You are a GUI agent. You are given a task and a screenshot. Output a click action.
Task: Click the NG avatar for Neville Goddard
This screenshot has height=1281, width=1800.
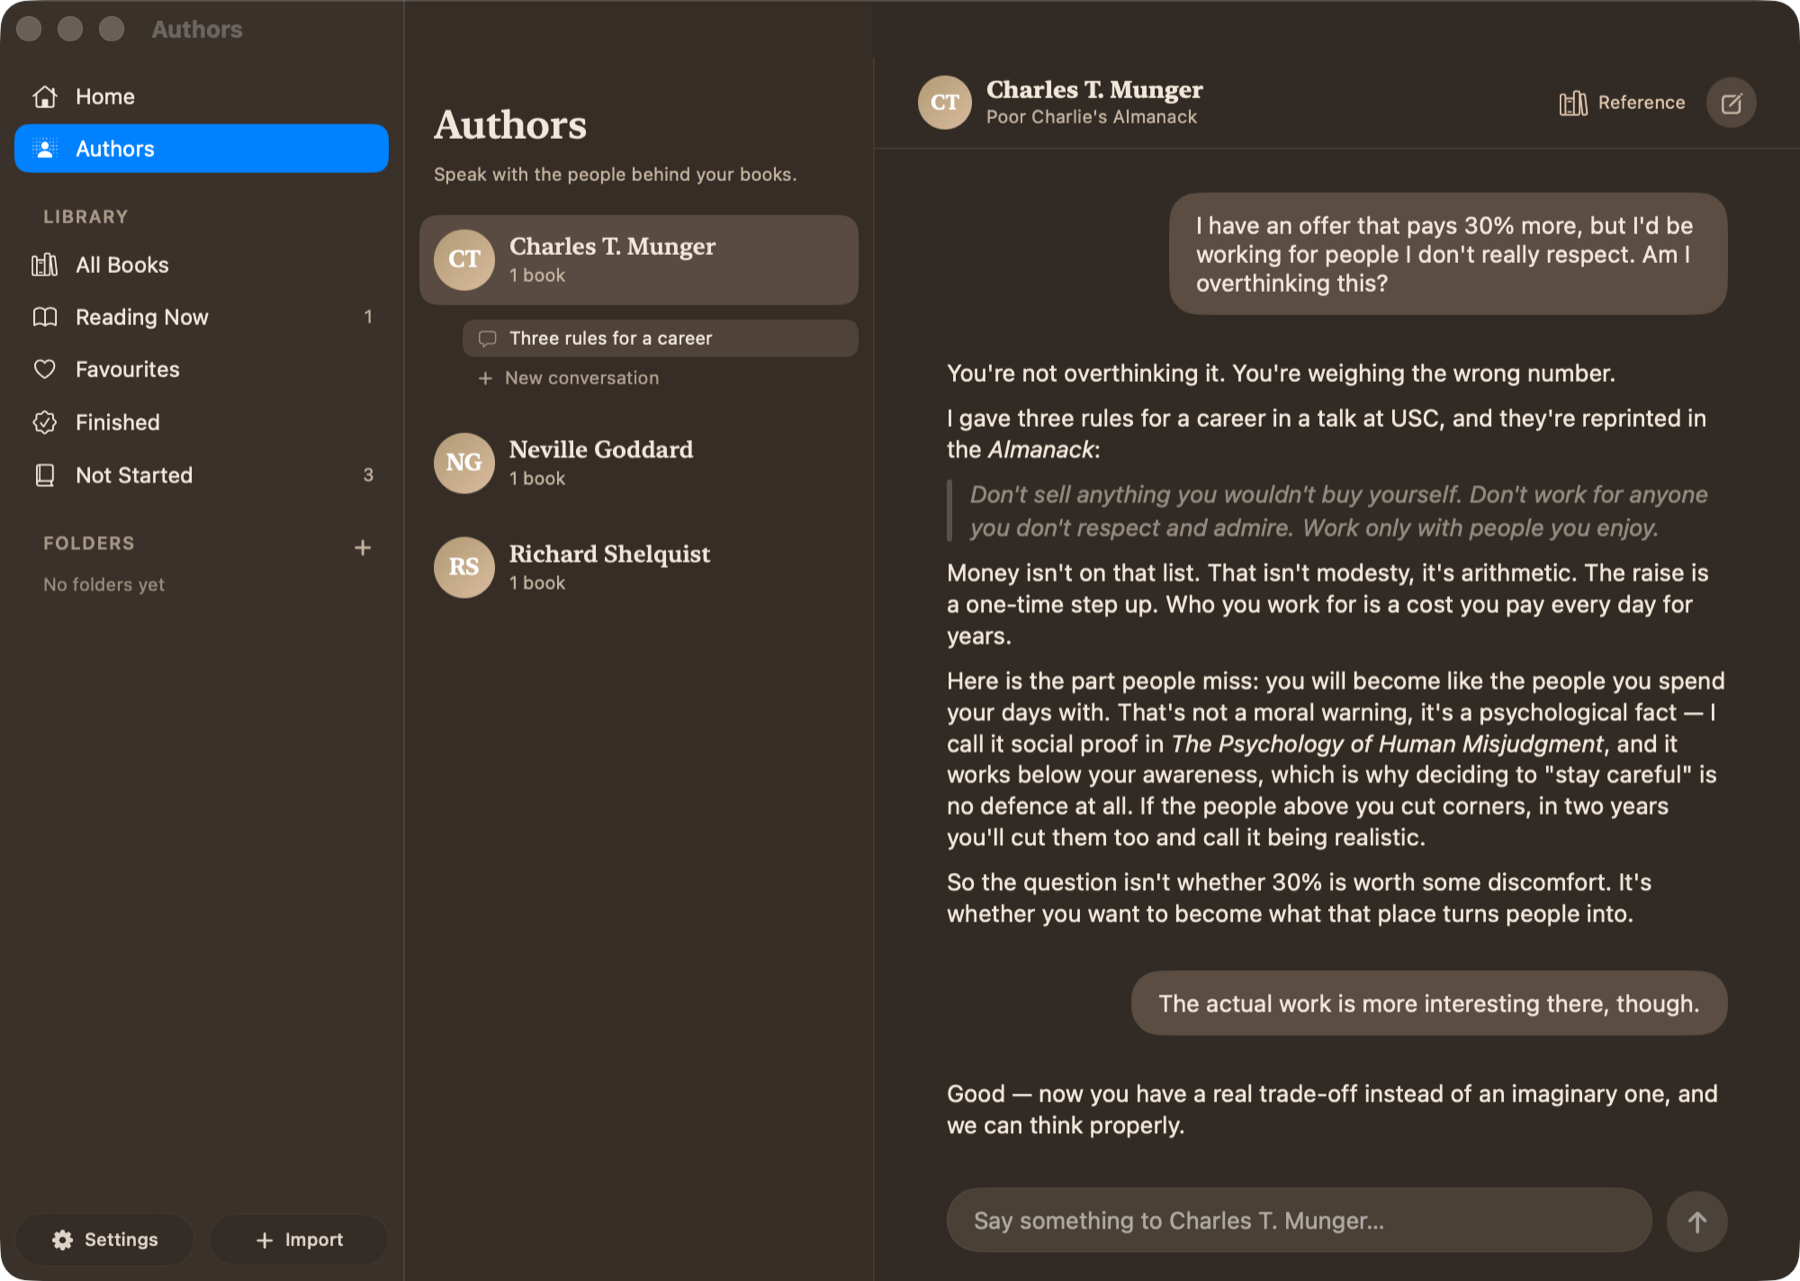click(464, 463)
